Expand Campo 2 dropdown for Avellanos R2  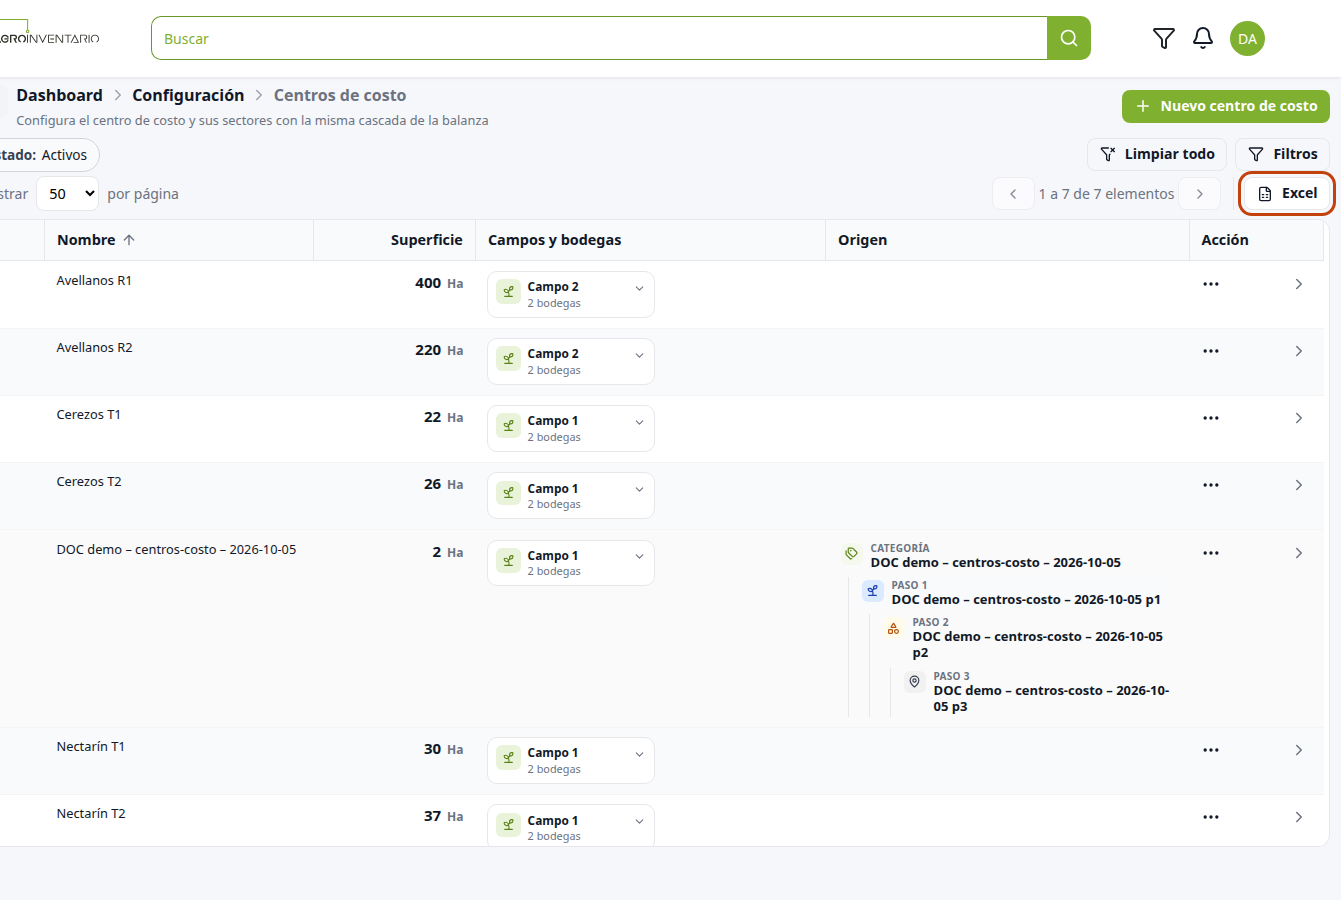[x=571, y=361]
